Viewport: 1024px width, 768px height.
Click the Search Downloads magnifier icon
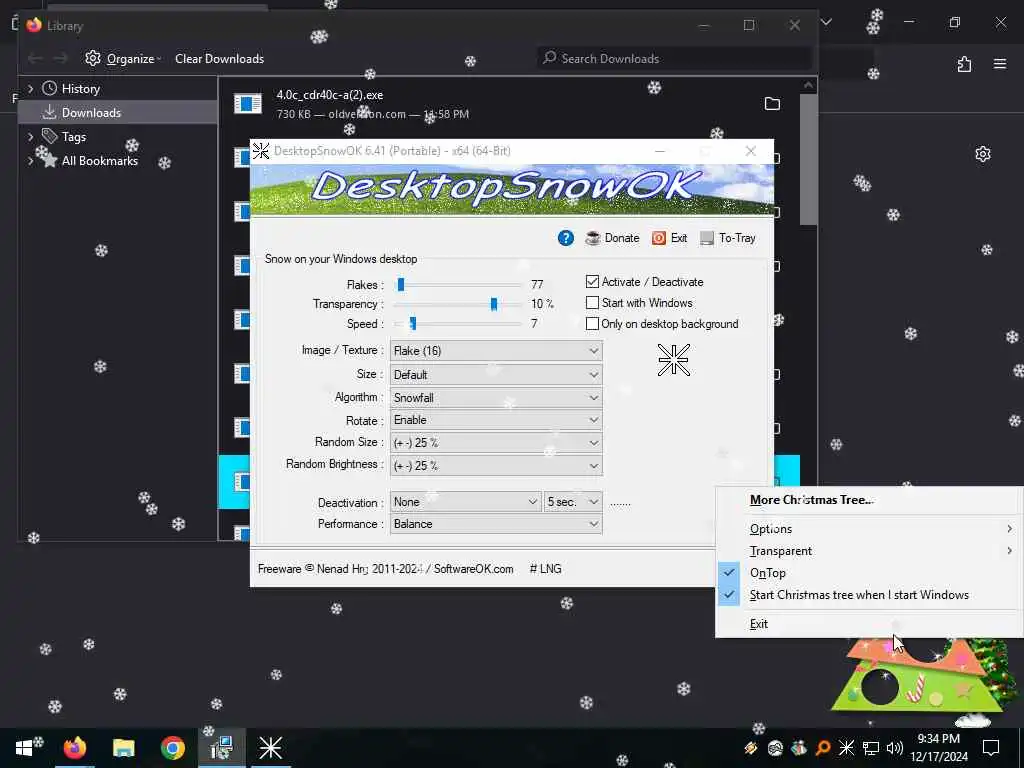point(550,57)
